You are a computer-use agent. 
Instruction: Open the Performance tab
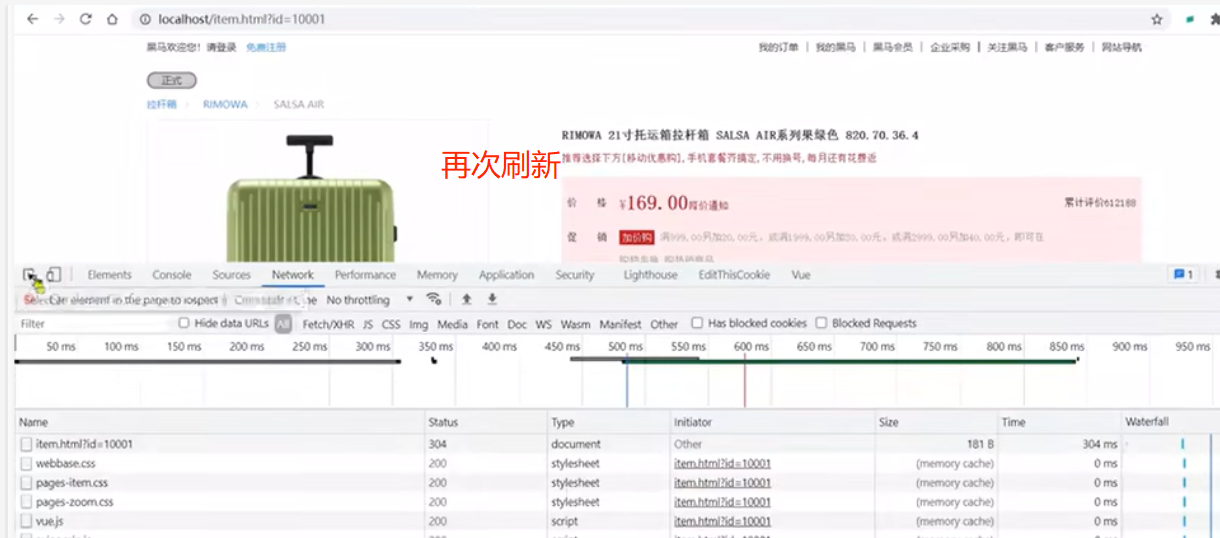(365, 275)
